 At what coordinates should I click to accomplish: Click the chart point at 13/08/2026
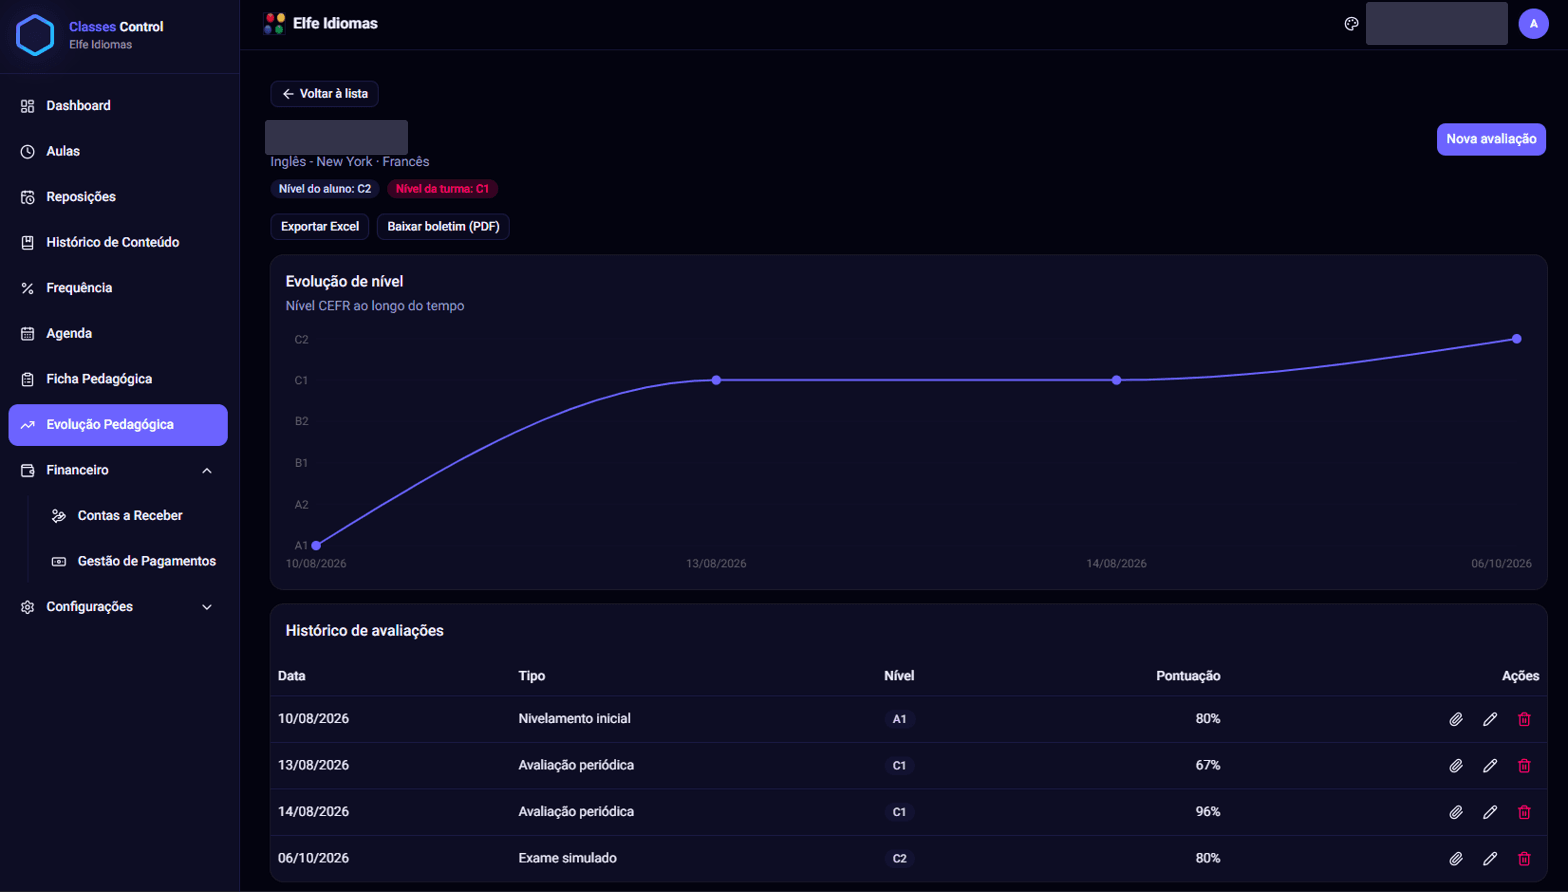(716, 380)
